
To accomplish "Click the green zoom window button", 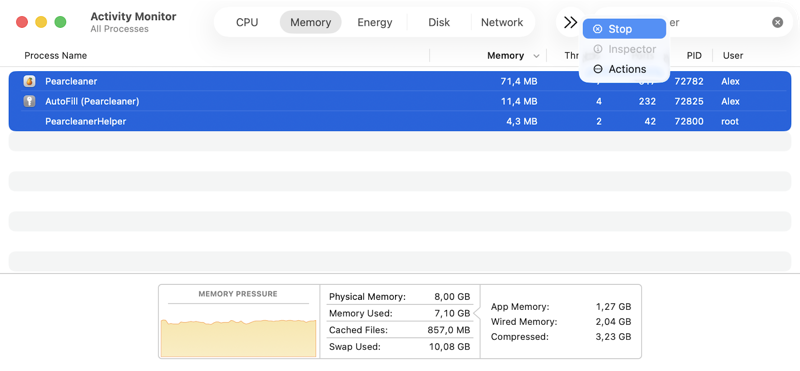I will coord(60,22).
